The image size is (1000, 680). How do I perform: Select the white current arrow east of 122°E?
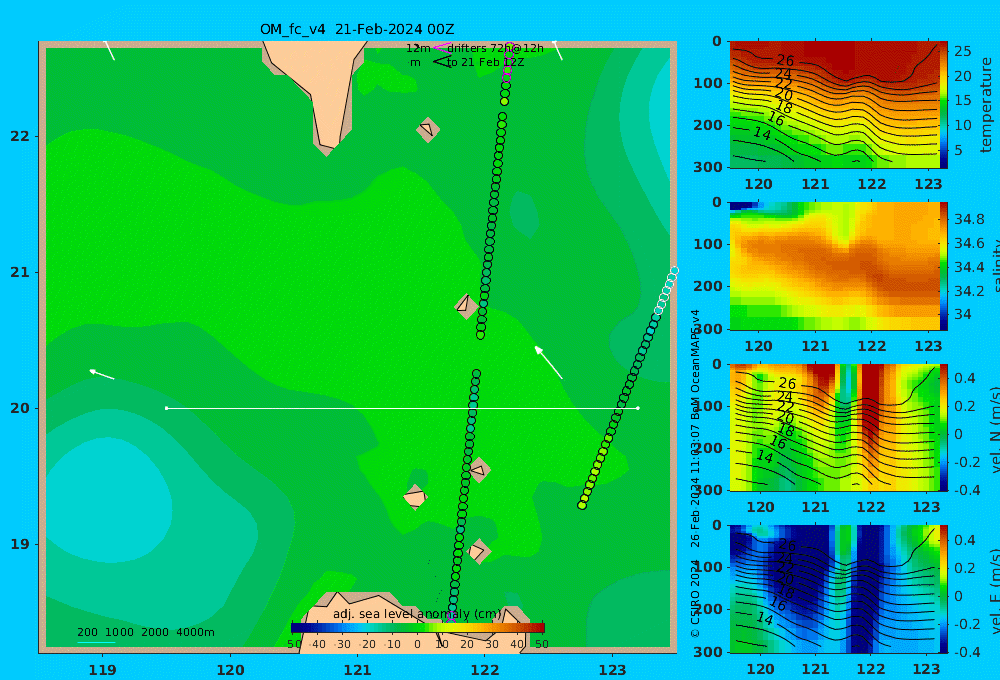pyautogui.click(x=548, y=362)
